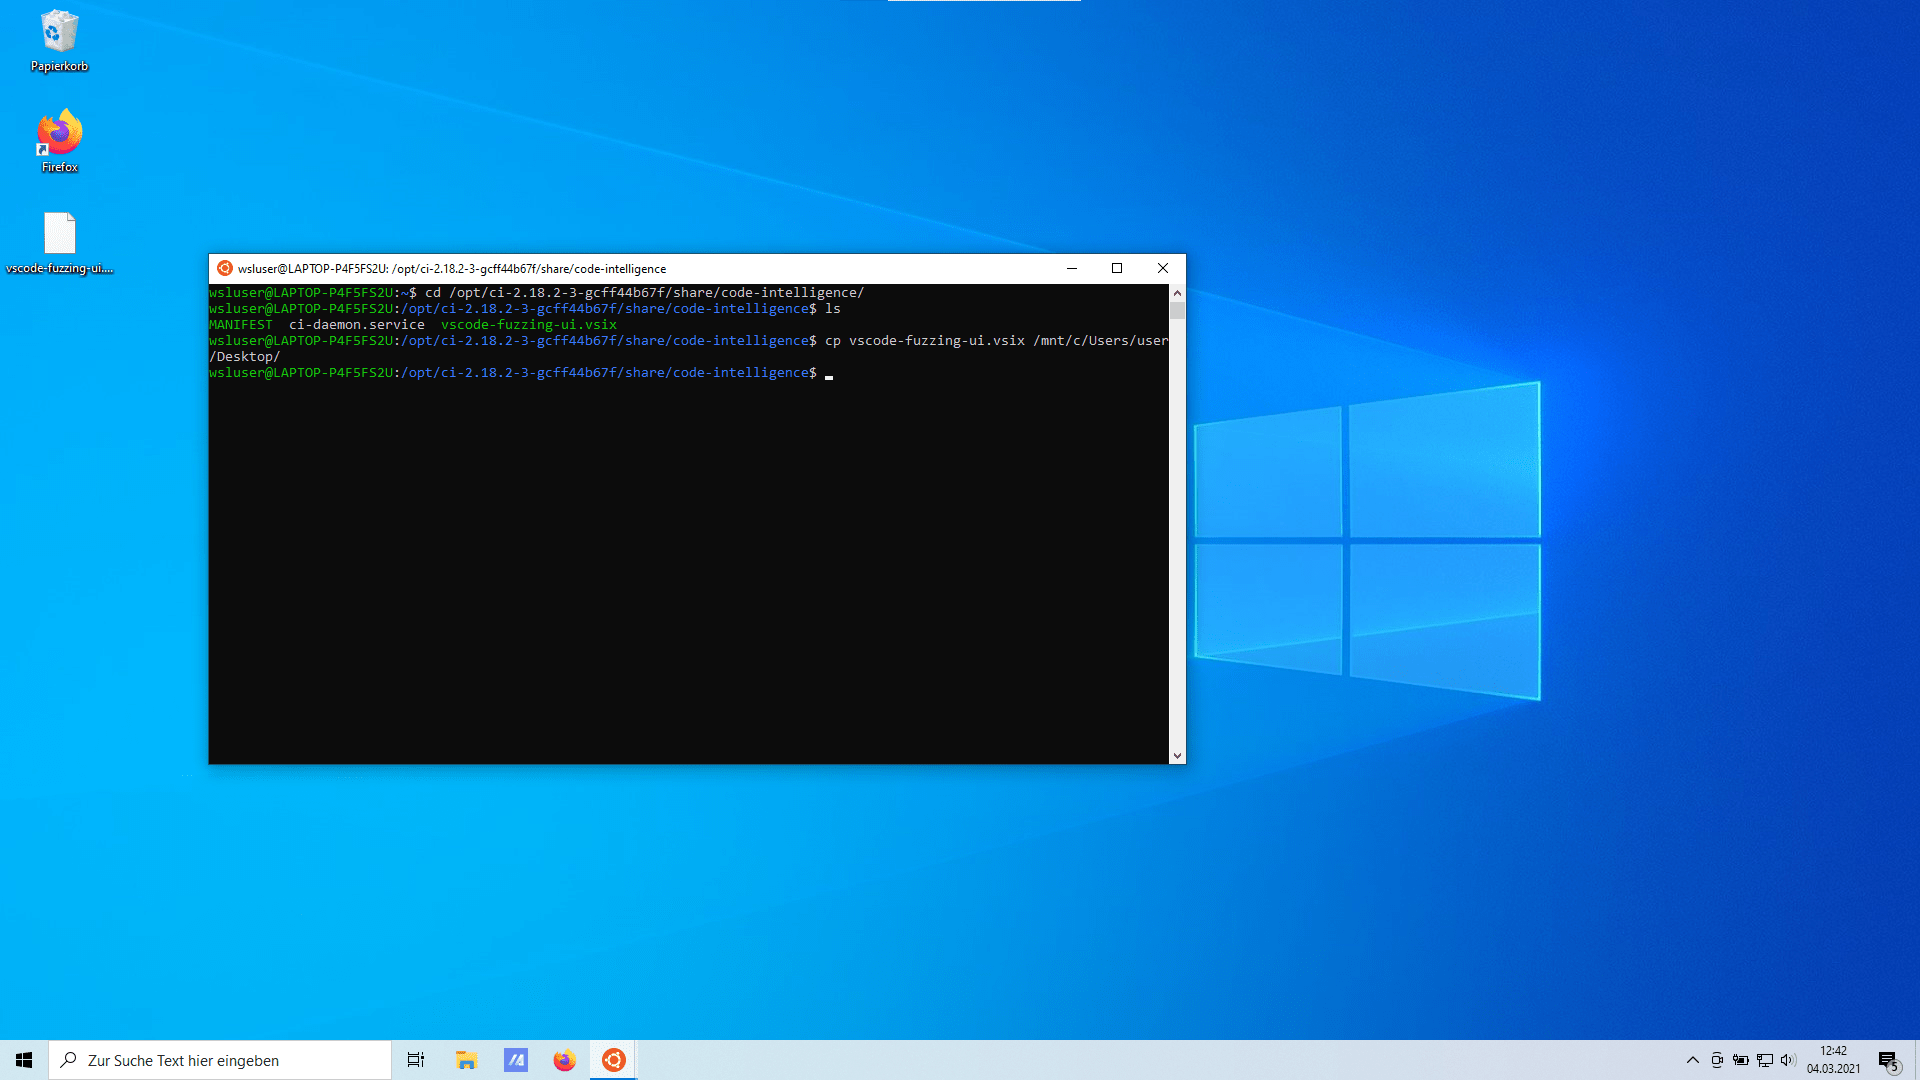Open File Explorer from the taskbar
Image resolution: width=1920 pixels, height=1080 pixels.
[x=466, y=1060]
